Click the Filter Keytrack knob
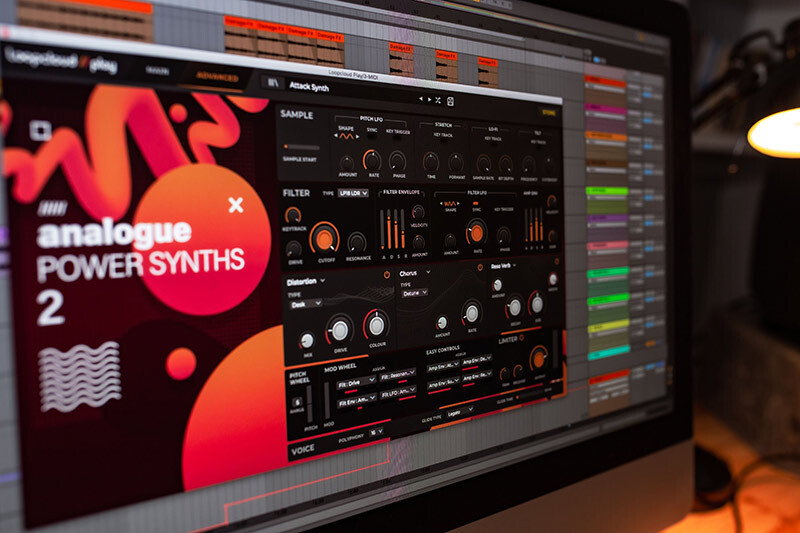Image resolution: width=800 pixels, height=533 pixels. [293, 216]
